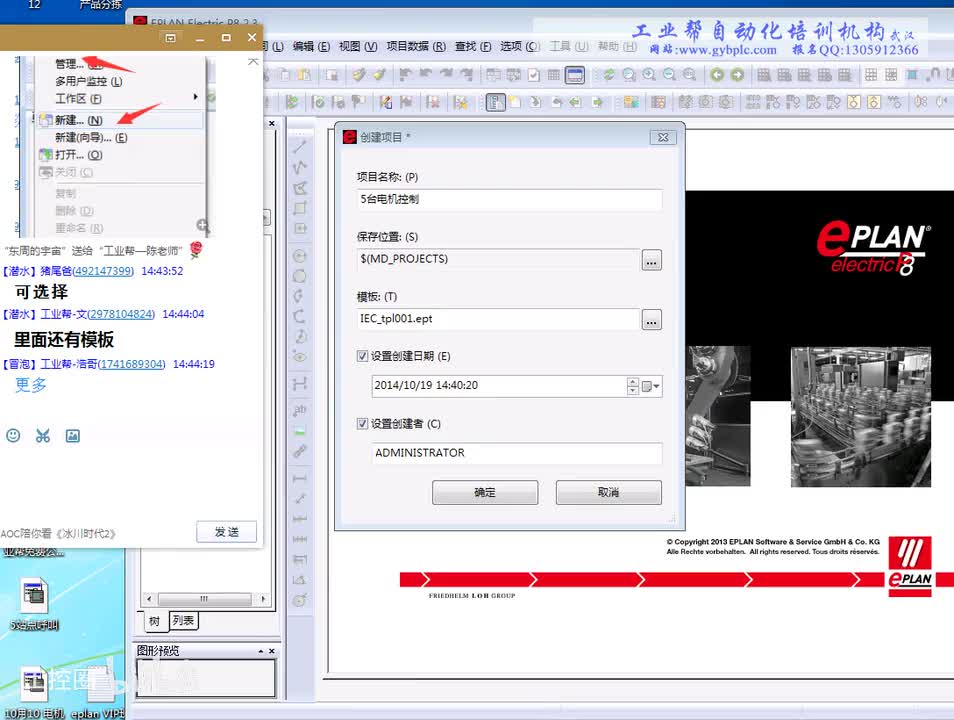The image size is (954, 720).
Task: Select 新建...(N) in project menu
Action: click(x=120, y=120)
